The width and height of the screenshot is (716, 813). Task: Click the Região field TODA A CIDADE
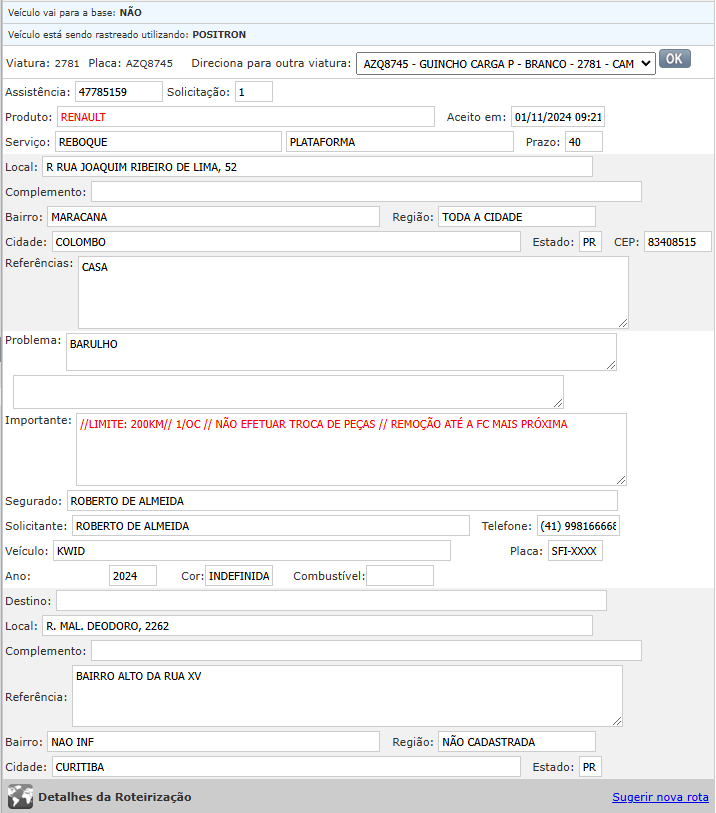pos(517,217)
